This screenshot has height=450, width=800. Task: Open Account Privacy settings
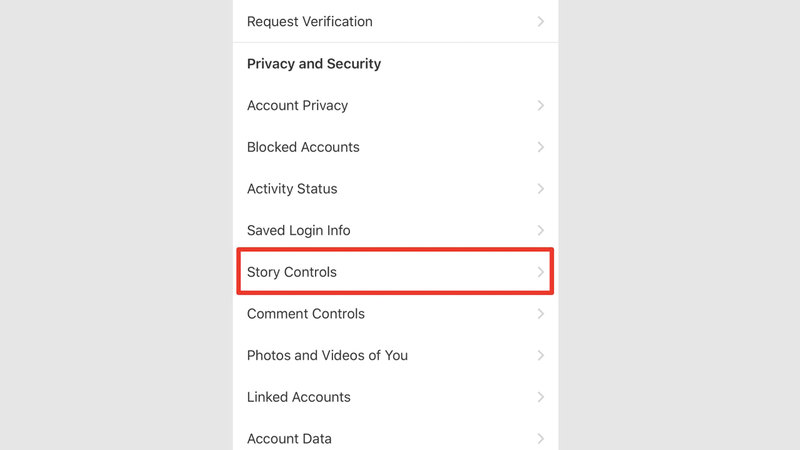297,105
